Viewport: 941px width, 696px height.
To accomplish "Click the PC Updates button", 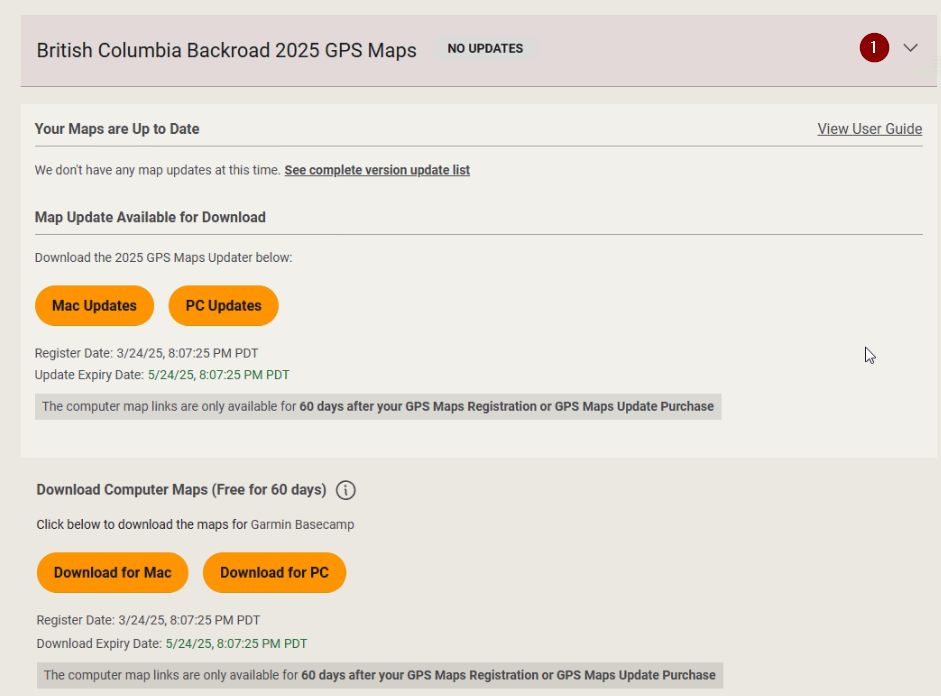I will (223, 305).
